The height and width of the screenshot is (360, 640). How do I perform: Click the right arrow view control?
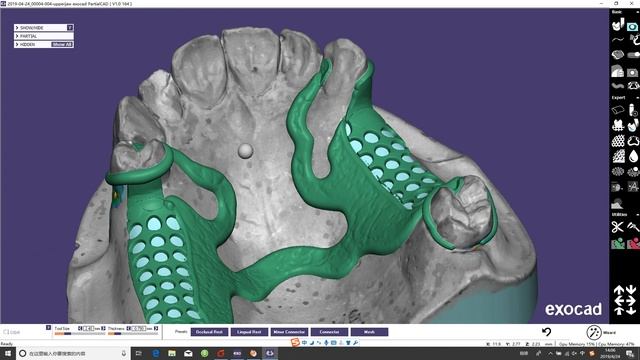(x=631, y=301)
